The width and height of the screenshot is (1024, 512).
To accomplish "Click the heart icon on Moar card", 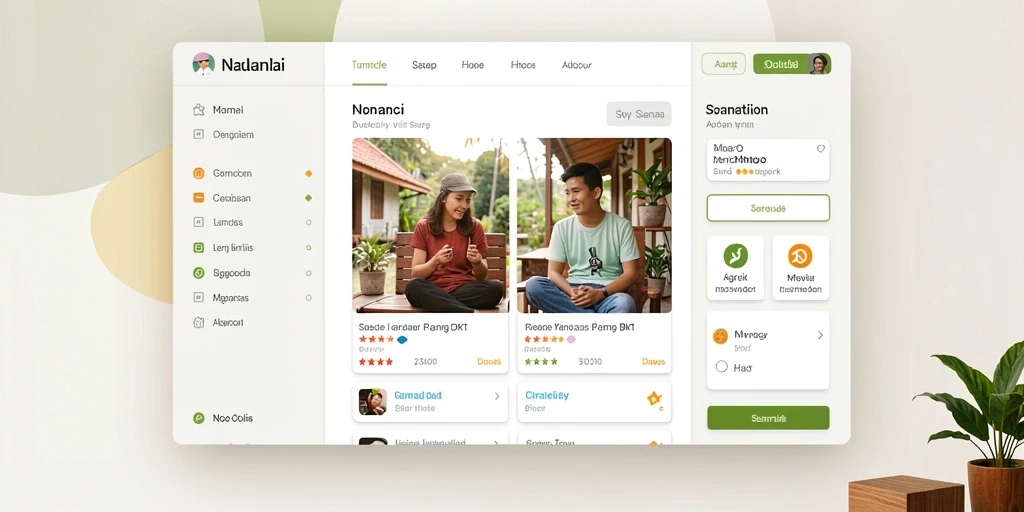I will tap(821, 148).
